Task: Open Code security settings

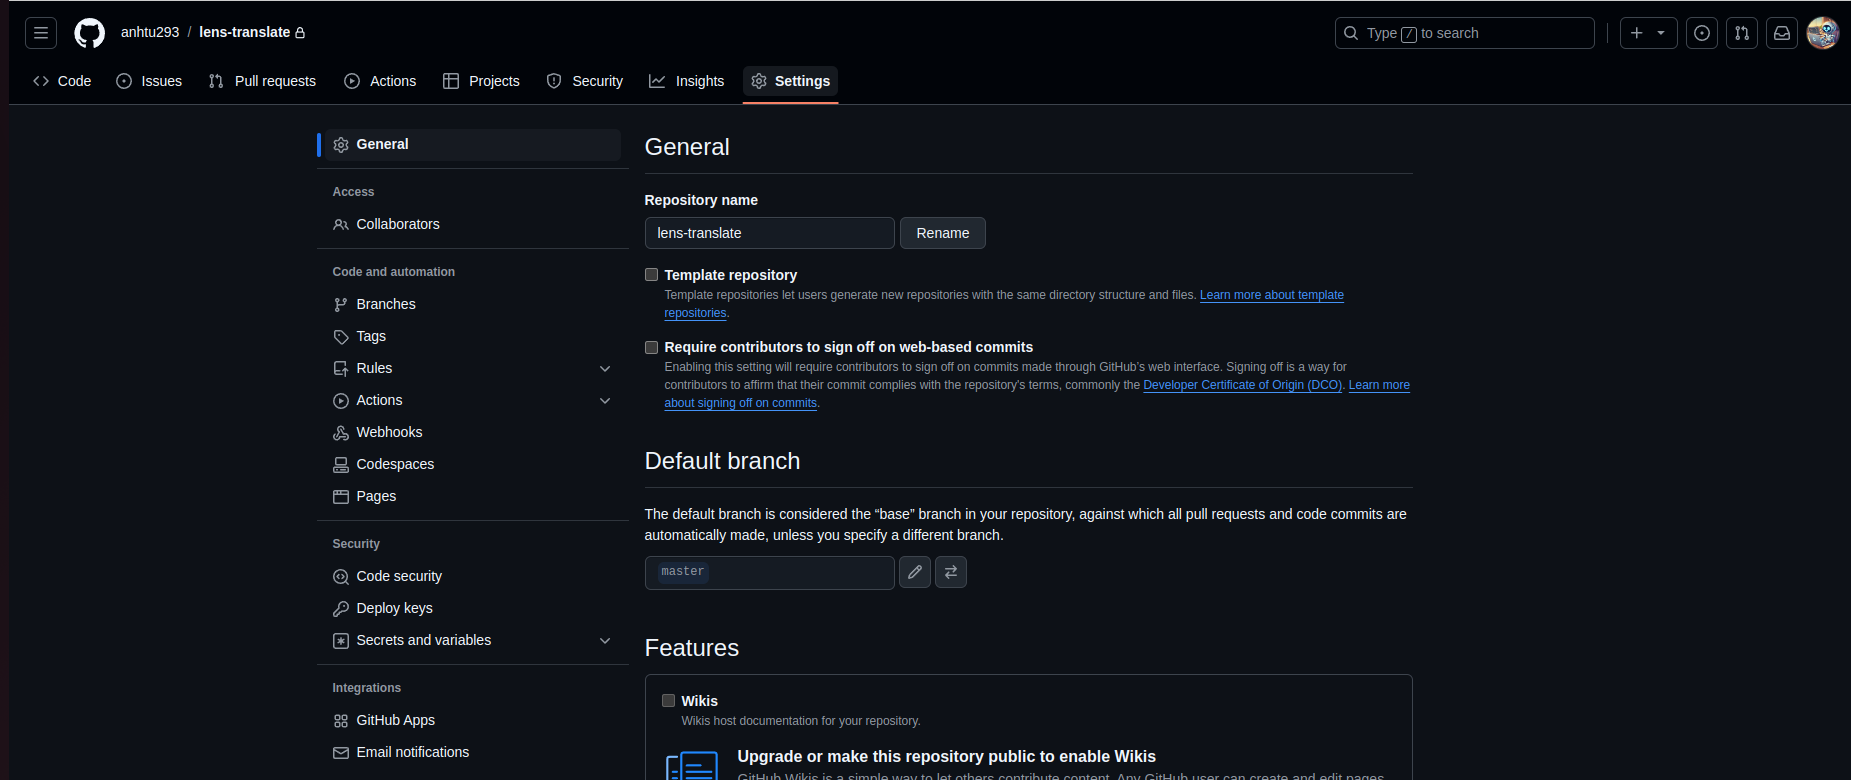Action: (473, 577)
